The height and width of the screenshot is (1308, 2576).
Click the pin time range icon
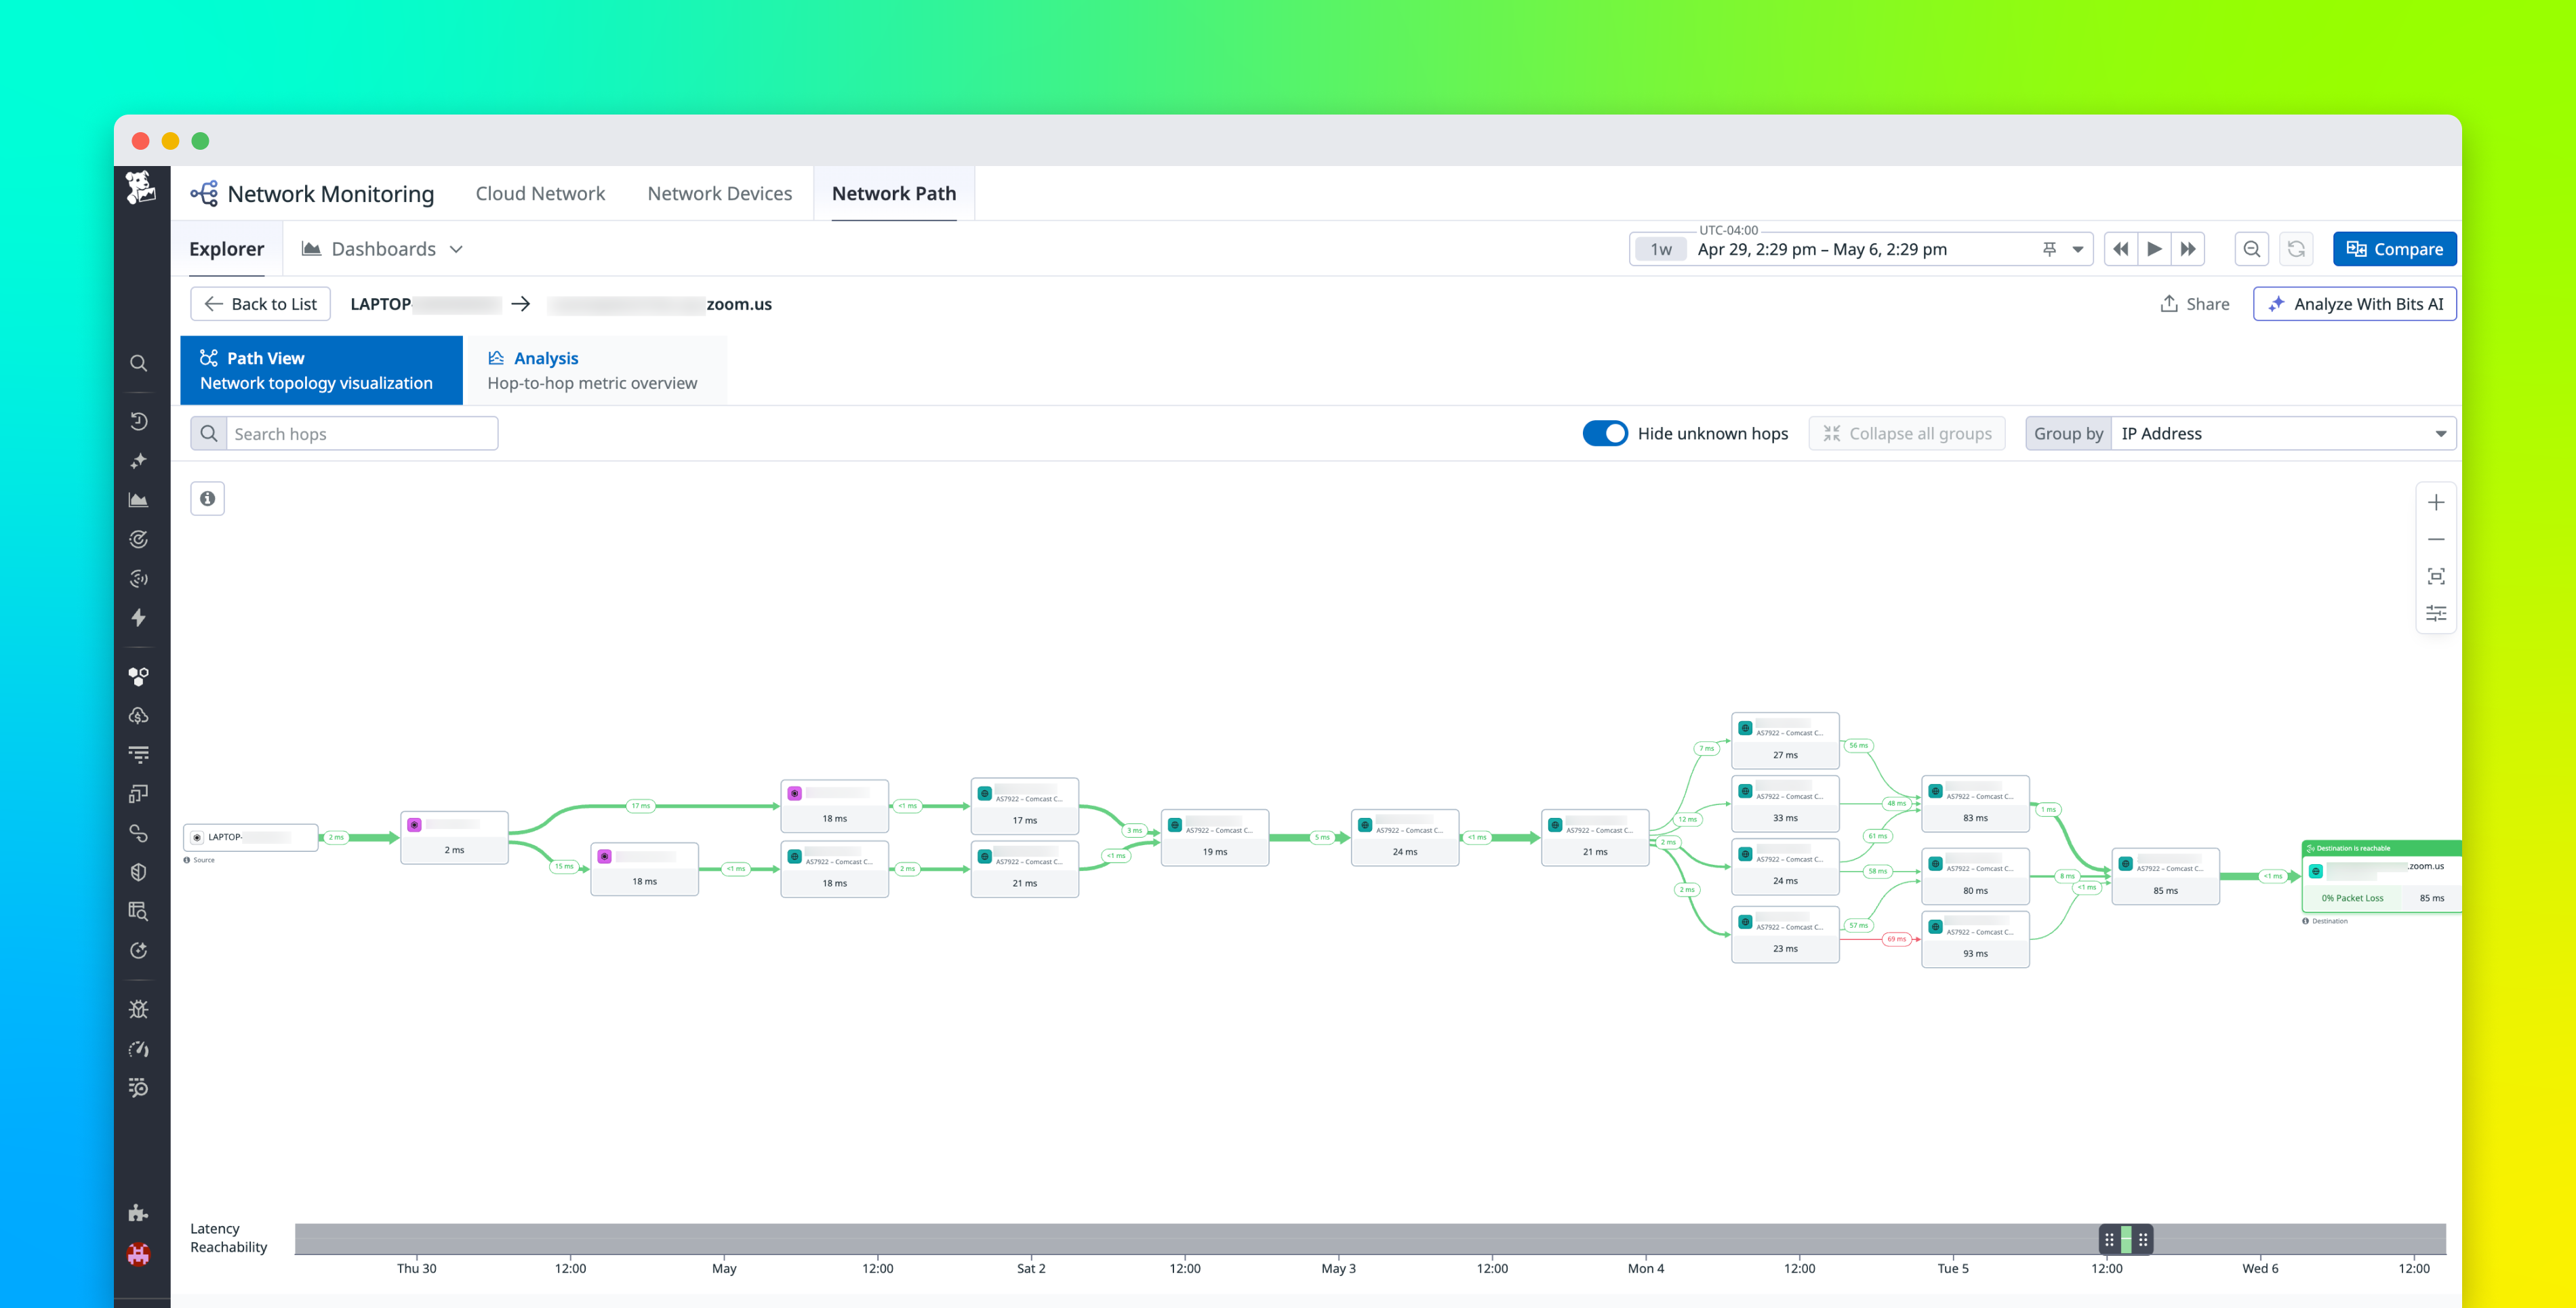(2049, 249)
